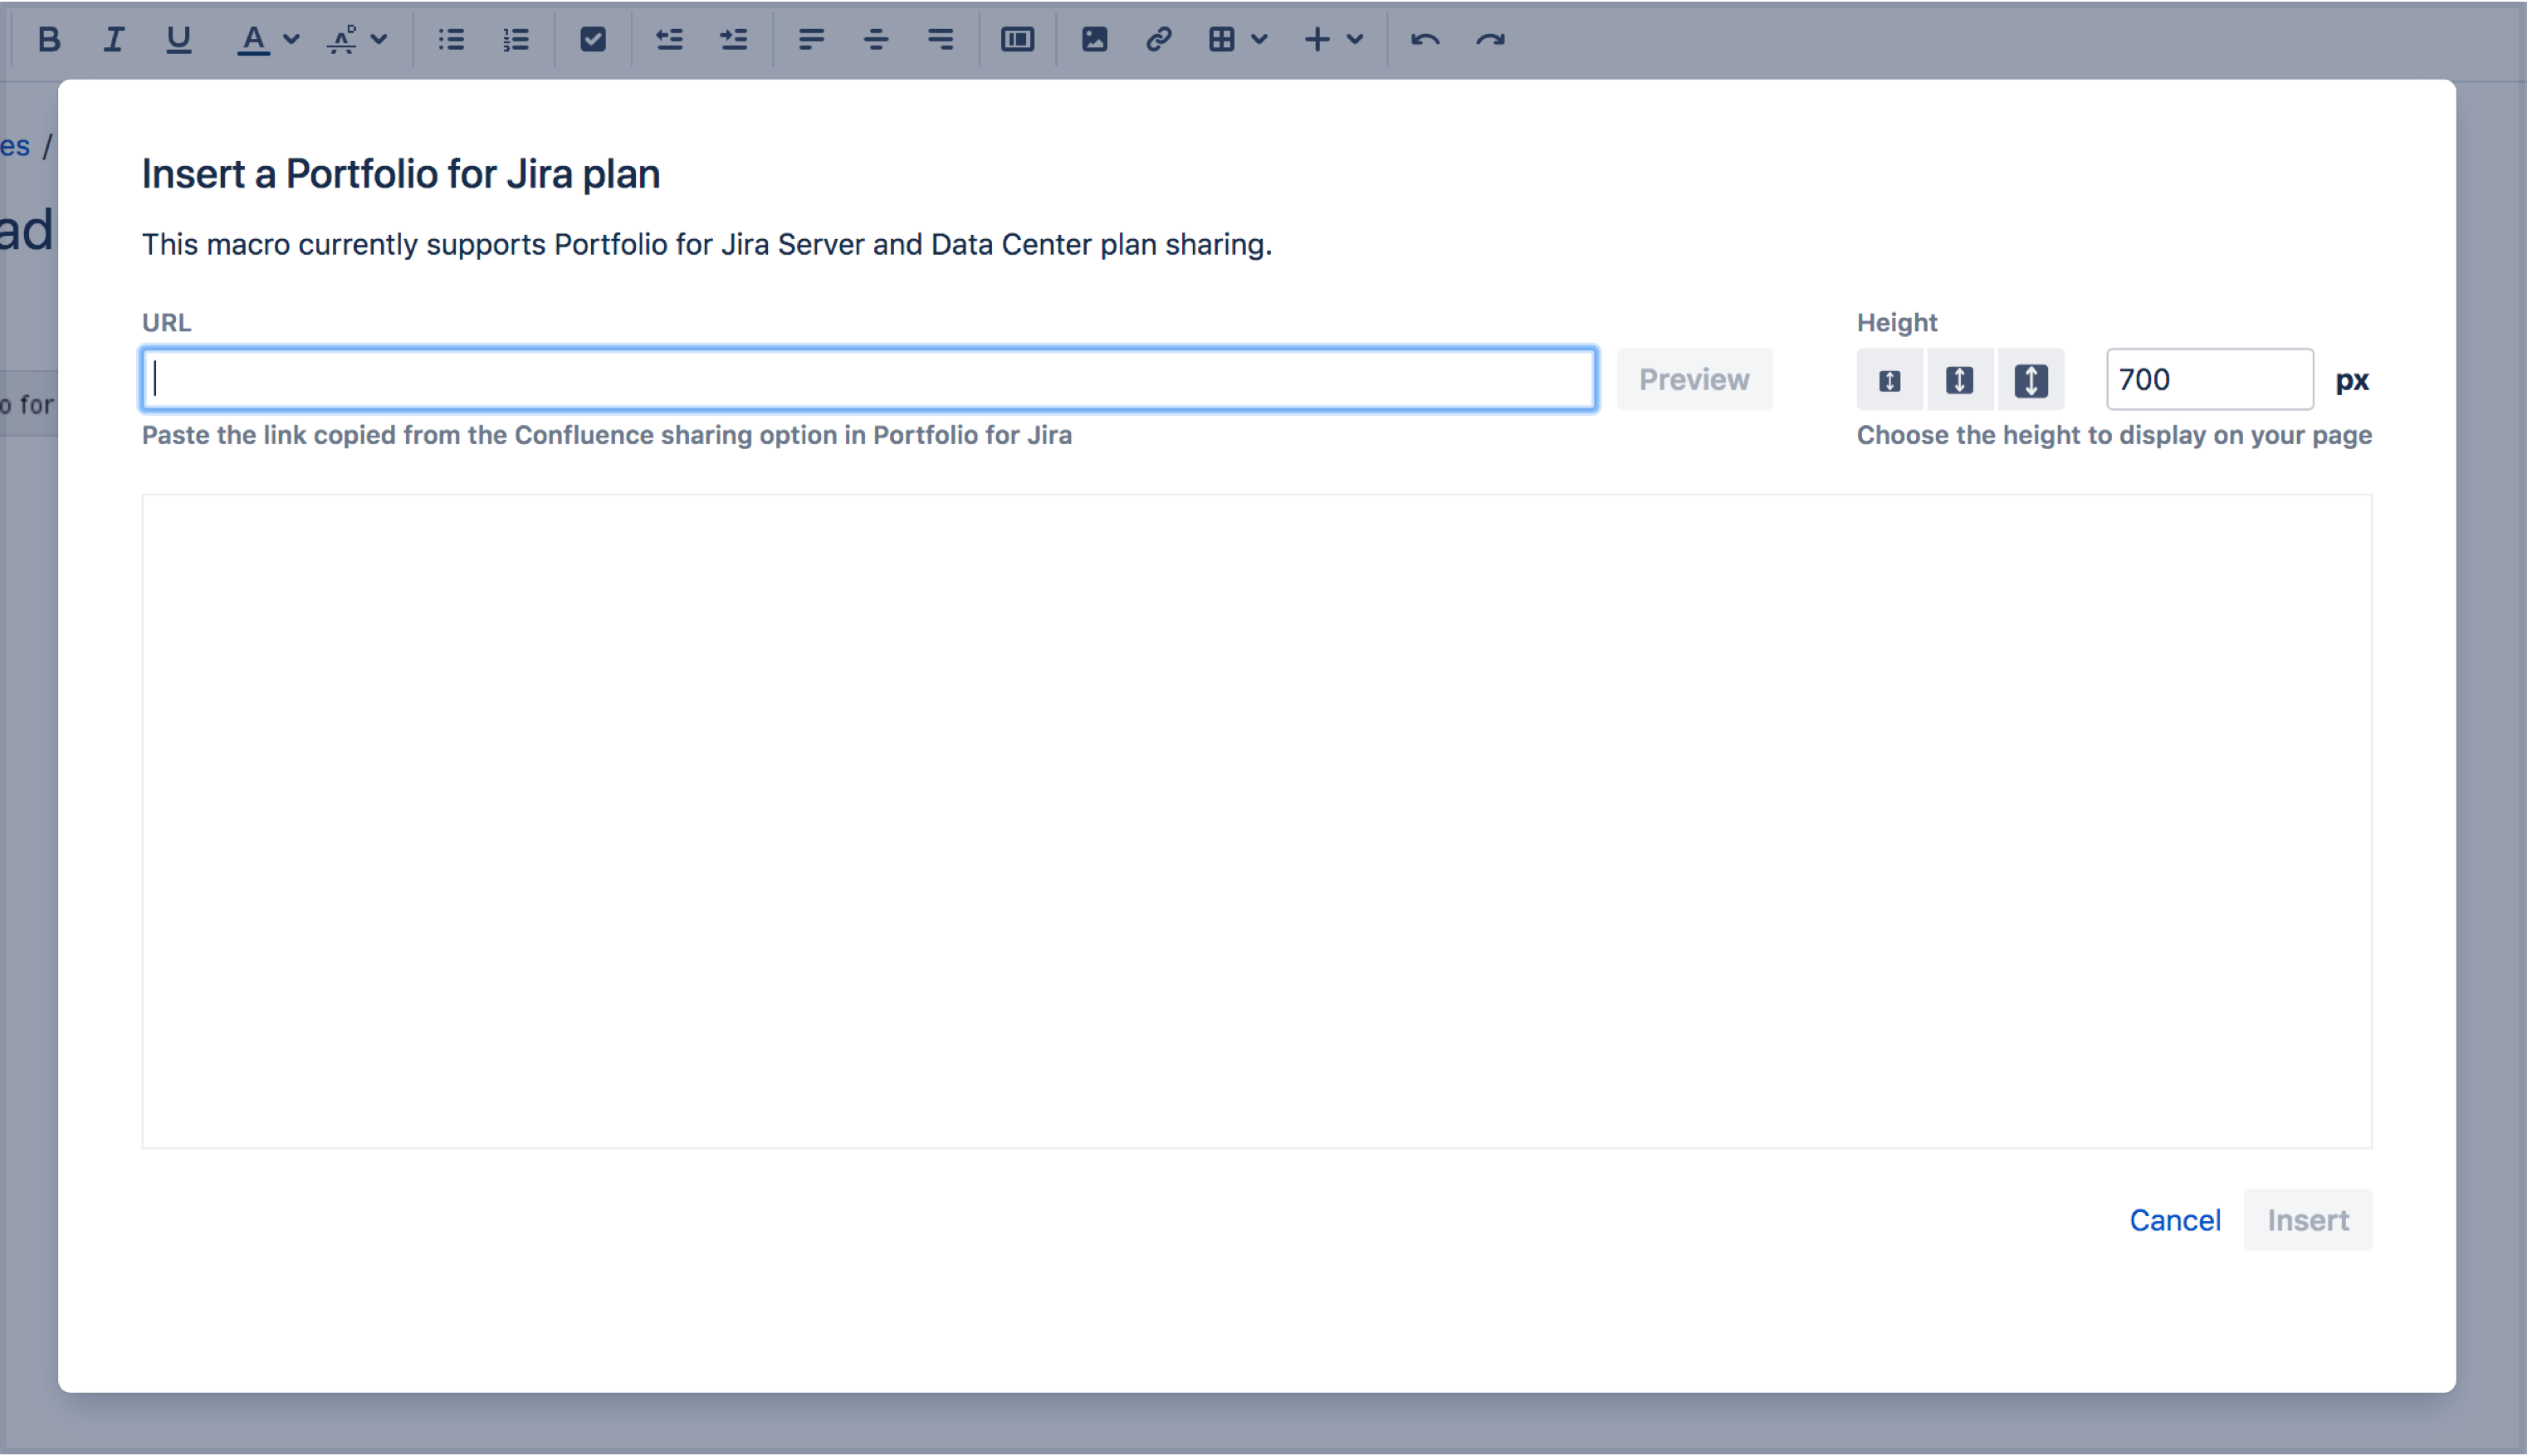This screenshot has height=1456, width=2527.
Task: Apply text color with the A icon
Action: click(253, 40)
